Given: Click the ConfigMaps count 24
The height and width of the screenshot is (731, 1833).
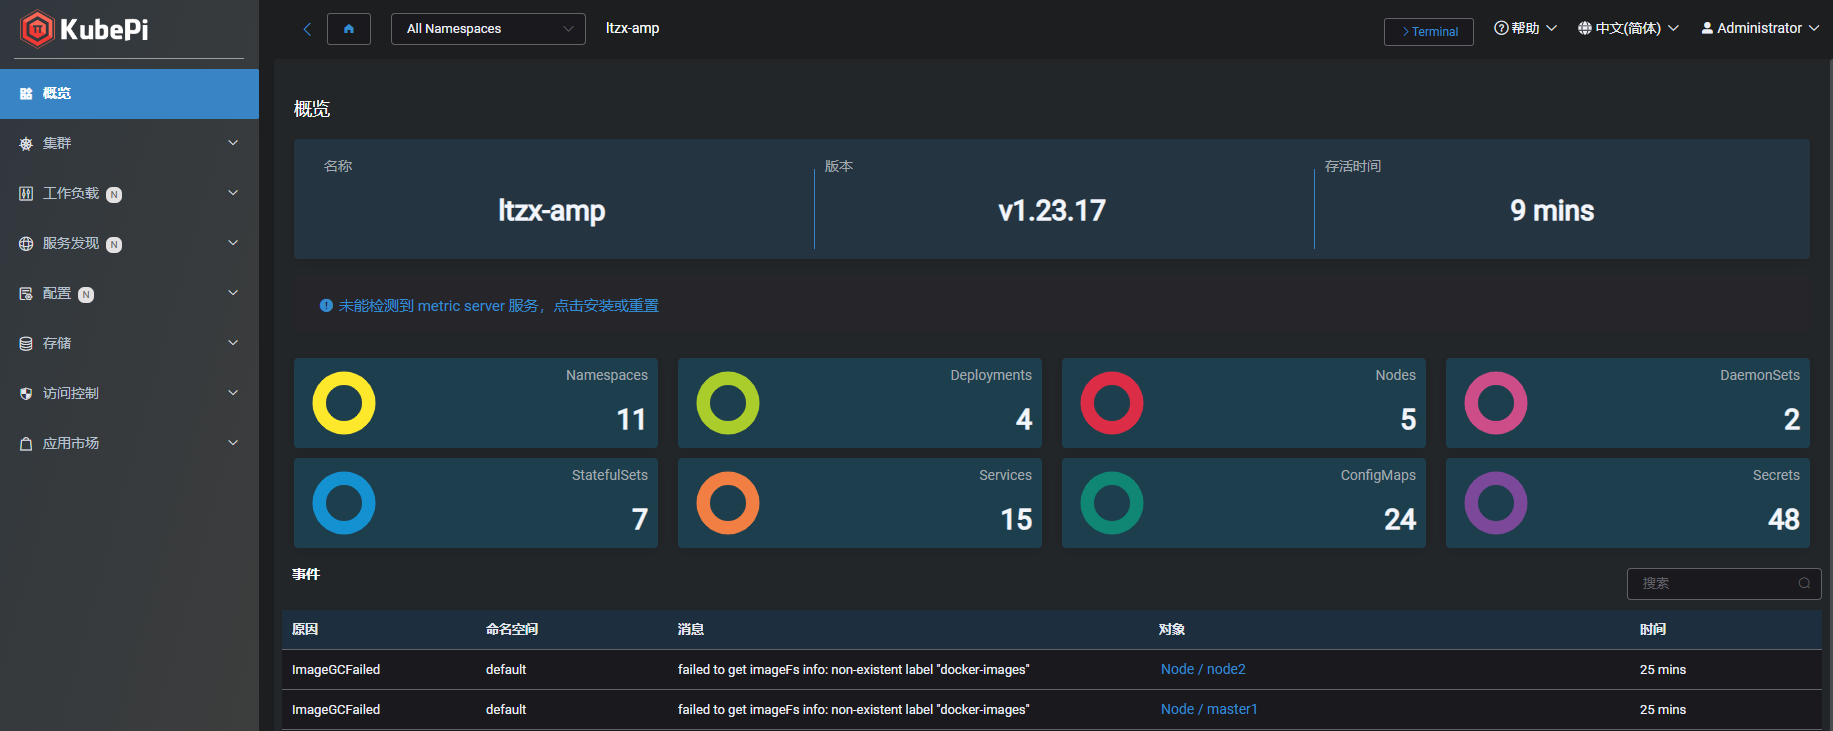Looking at the screenshot, I should [x=1400, y=520].
